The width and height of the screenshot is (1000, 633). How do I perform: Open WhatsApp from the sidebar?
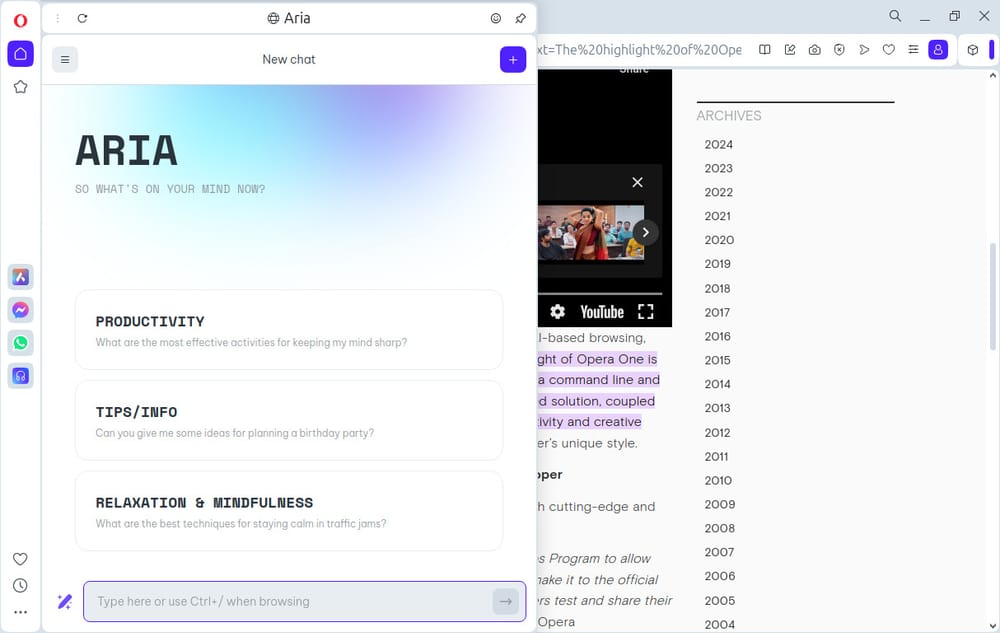point(20,343)
